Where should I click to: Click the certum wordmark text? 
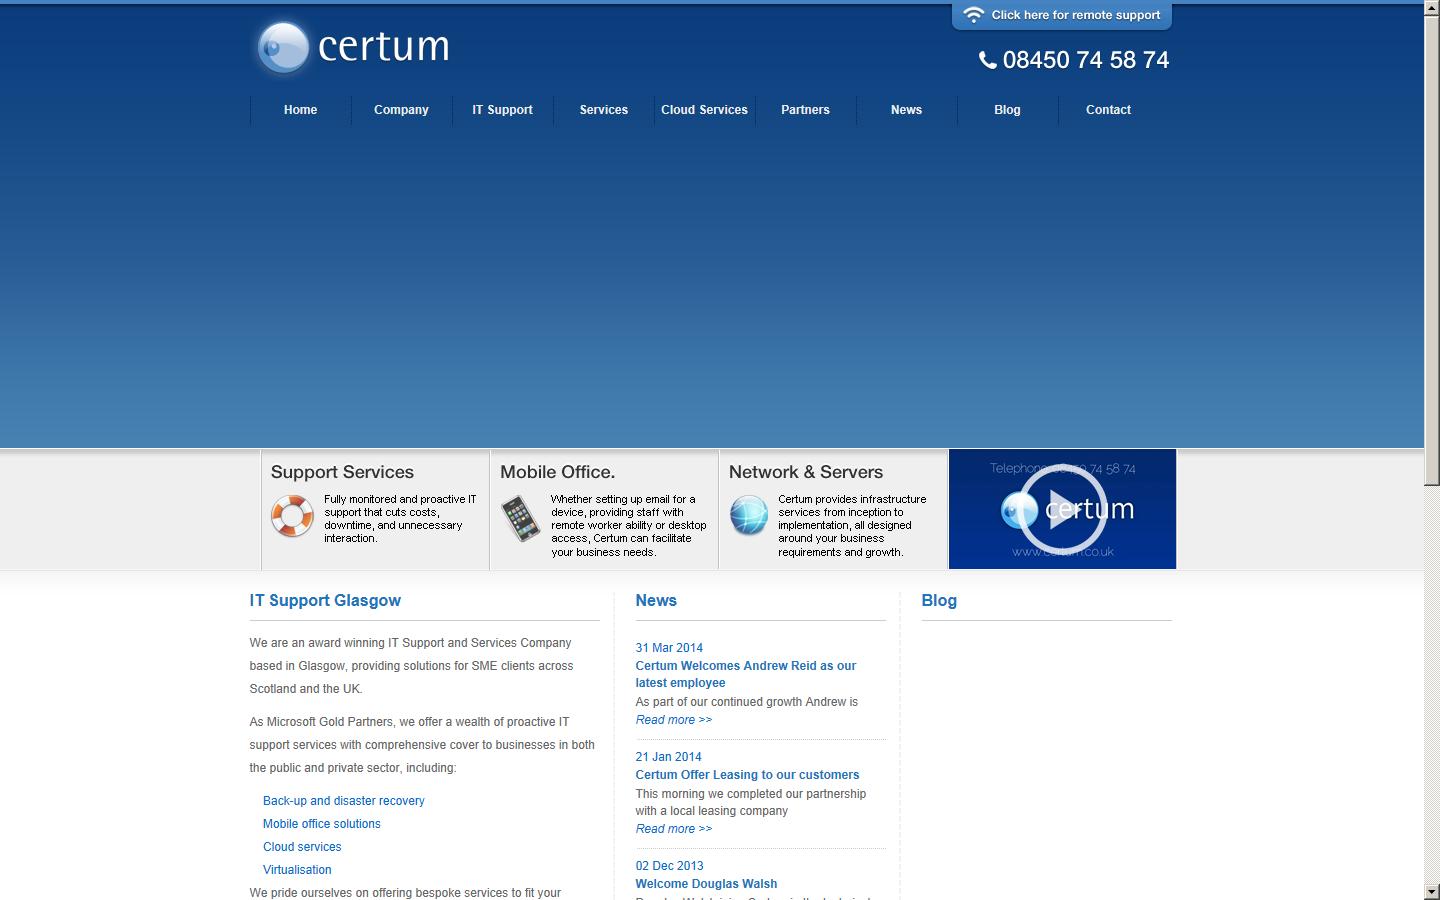pyautogui.click(x=384, y=46)
